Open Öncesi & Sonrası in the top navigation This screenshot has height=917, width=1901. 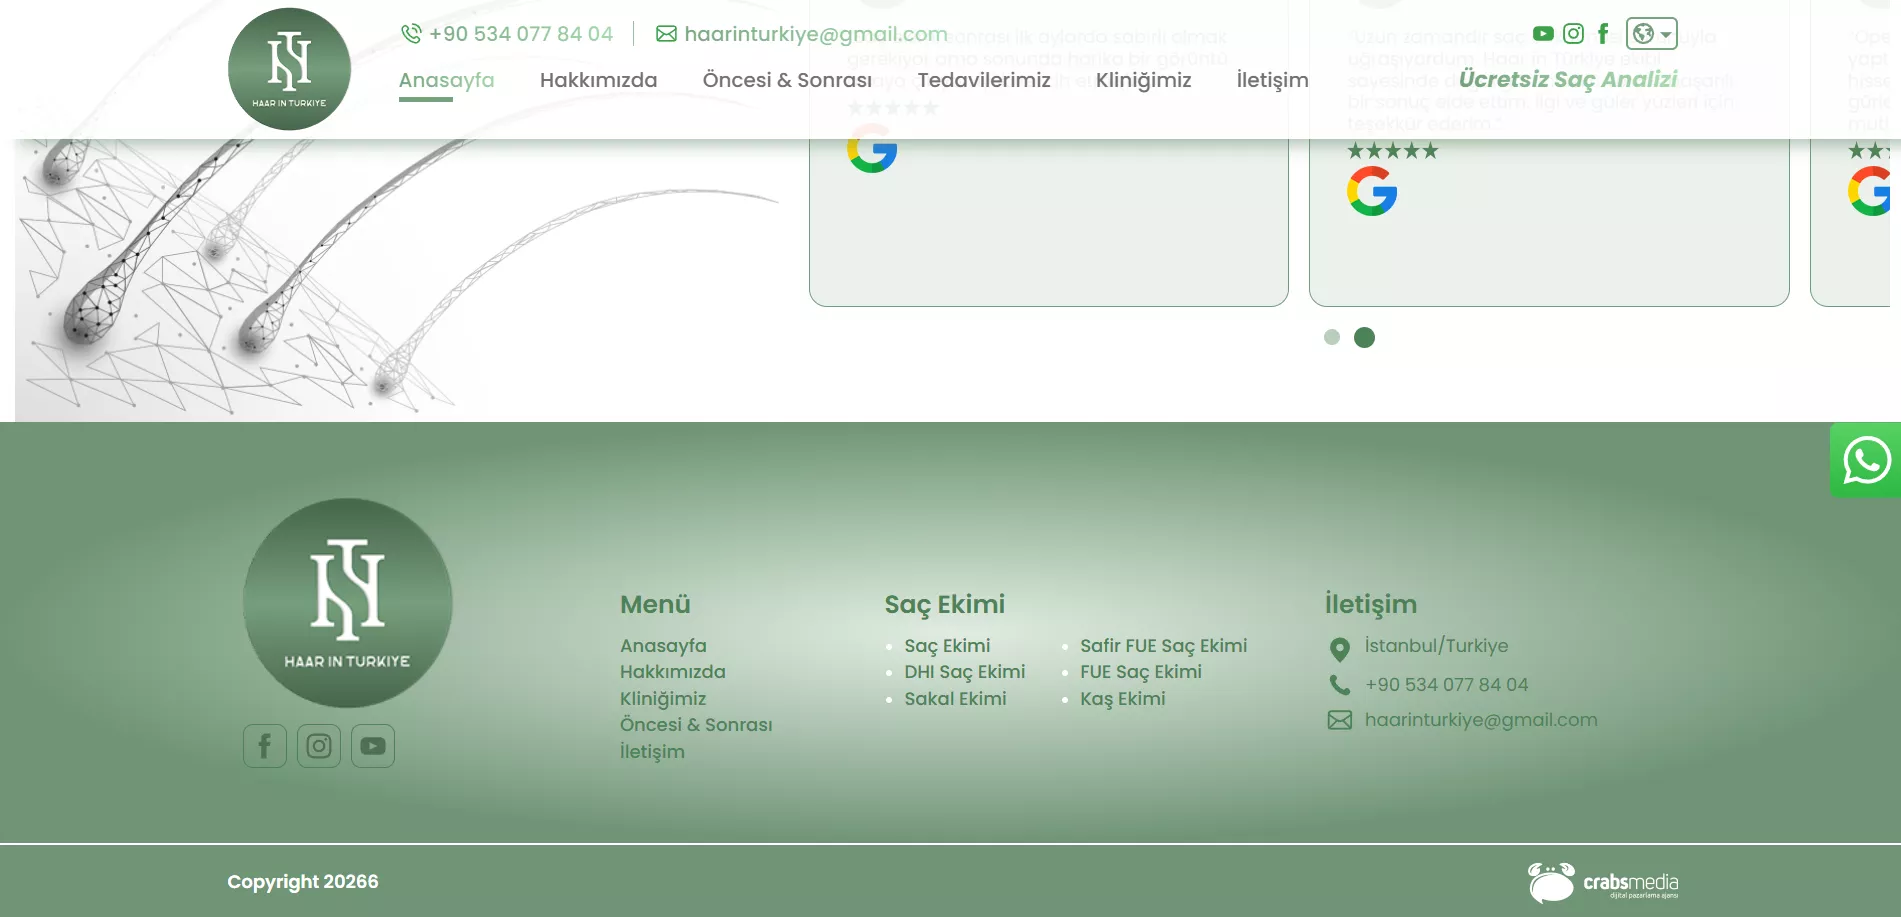click(x=787, y=80)
